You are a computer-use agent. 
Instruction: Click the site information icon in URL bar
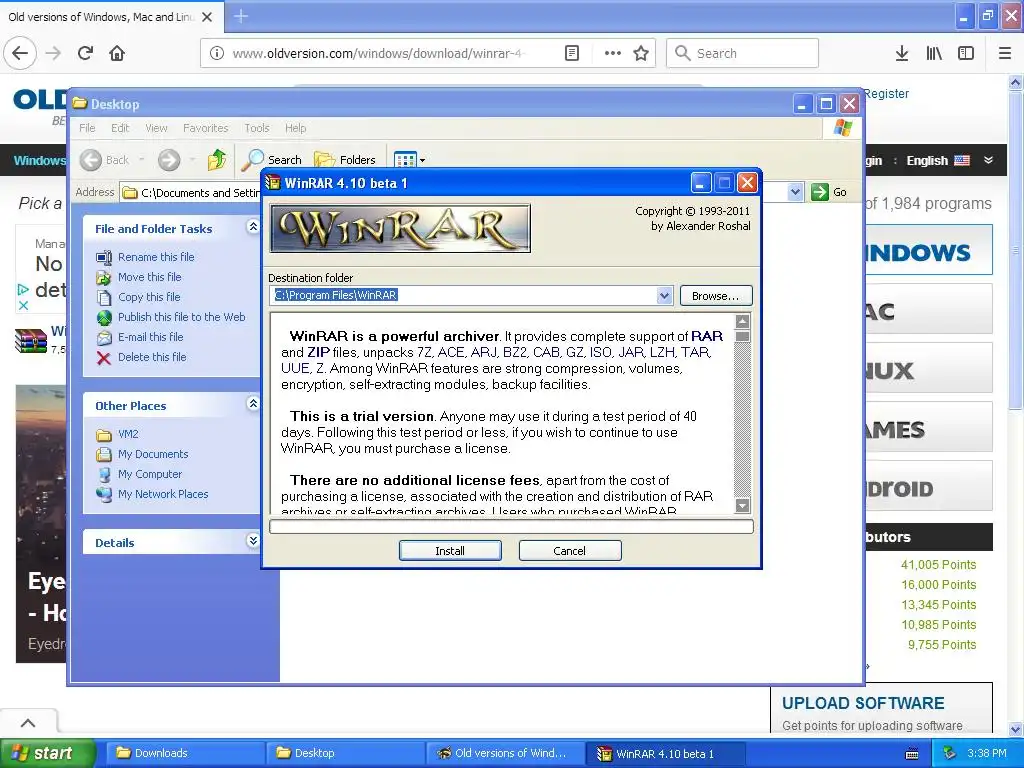tap(217, 53)
